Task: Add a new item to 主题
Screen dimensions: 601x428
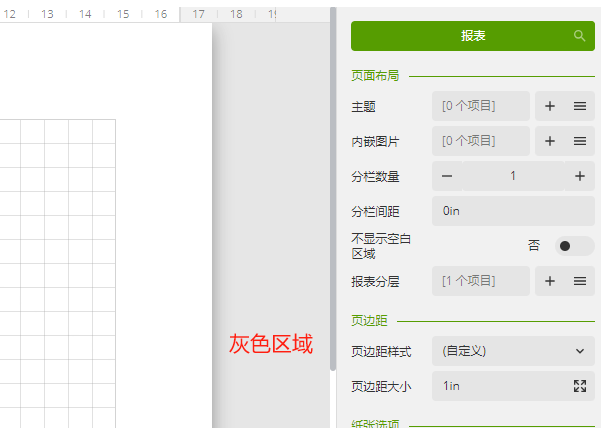Action: (x=550, y=106)
